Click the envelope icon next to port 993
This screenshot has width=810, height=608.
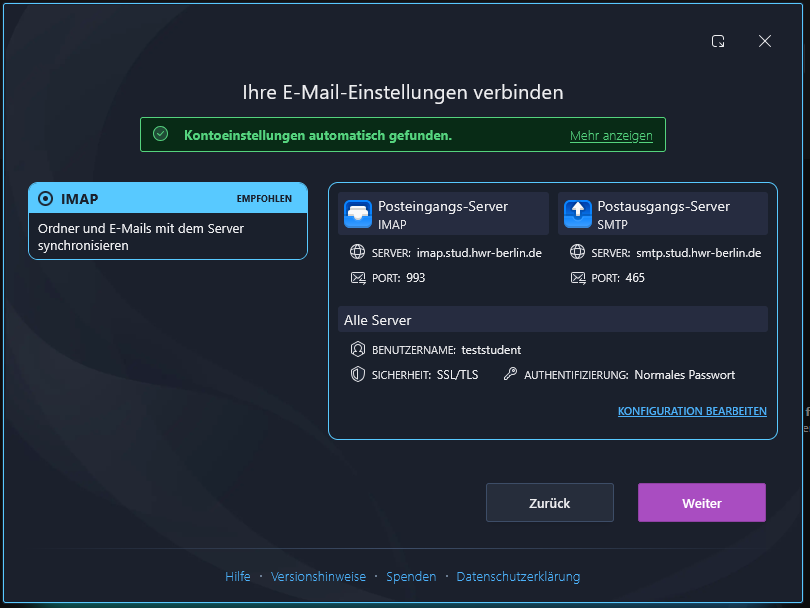point(358,278)
